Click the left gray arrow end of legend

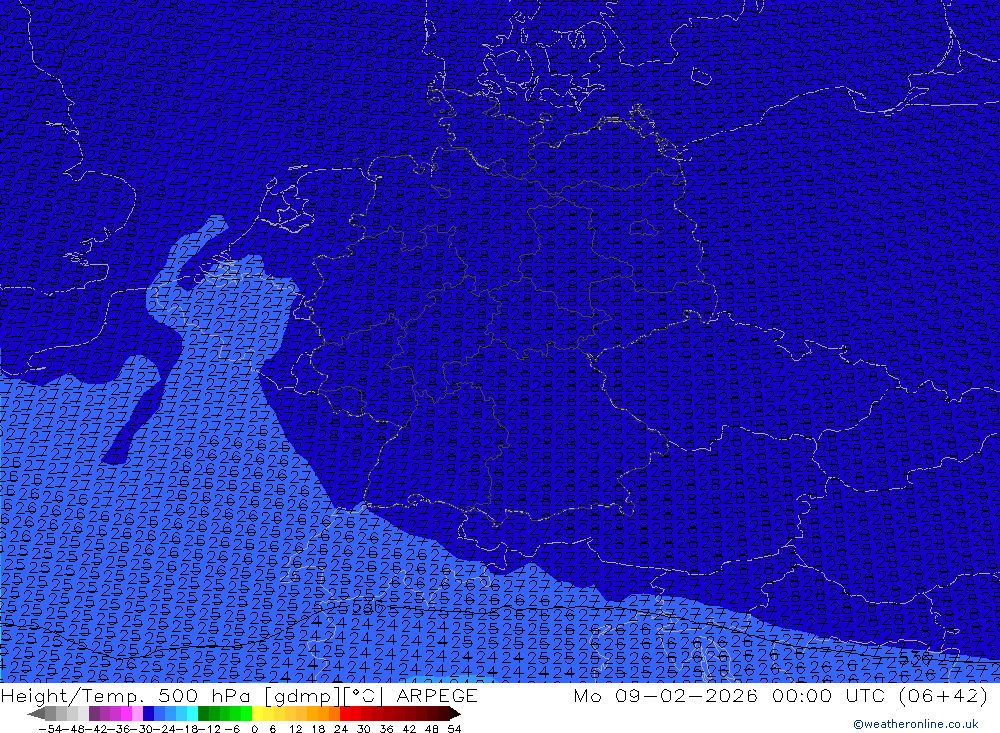(36, 714)
